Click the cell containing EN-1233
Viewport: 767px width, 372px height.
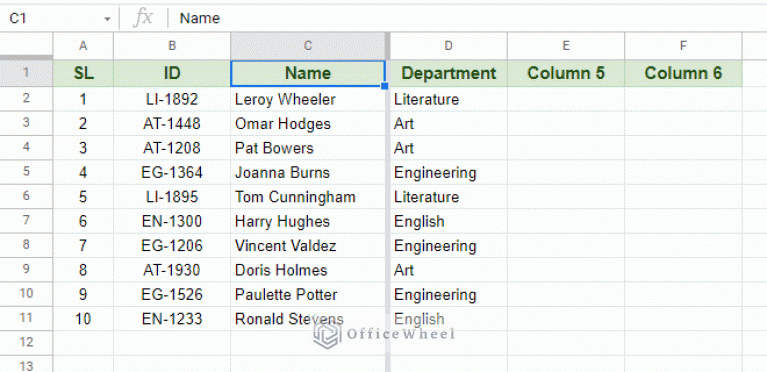pos(172,319)
